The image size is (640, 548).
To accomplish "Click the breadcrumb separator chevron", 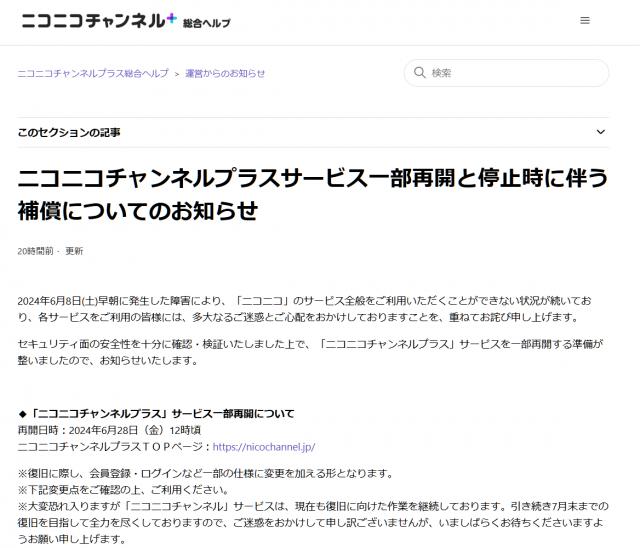I will [x=175, y=73].
